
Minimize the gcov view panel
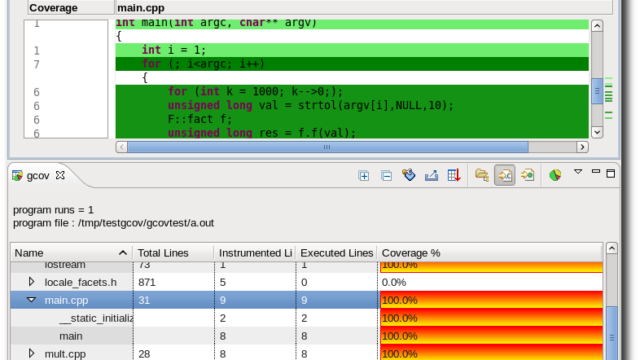pyautogui.click(x=596, y=171)
